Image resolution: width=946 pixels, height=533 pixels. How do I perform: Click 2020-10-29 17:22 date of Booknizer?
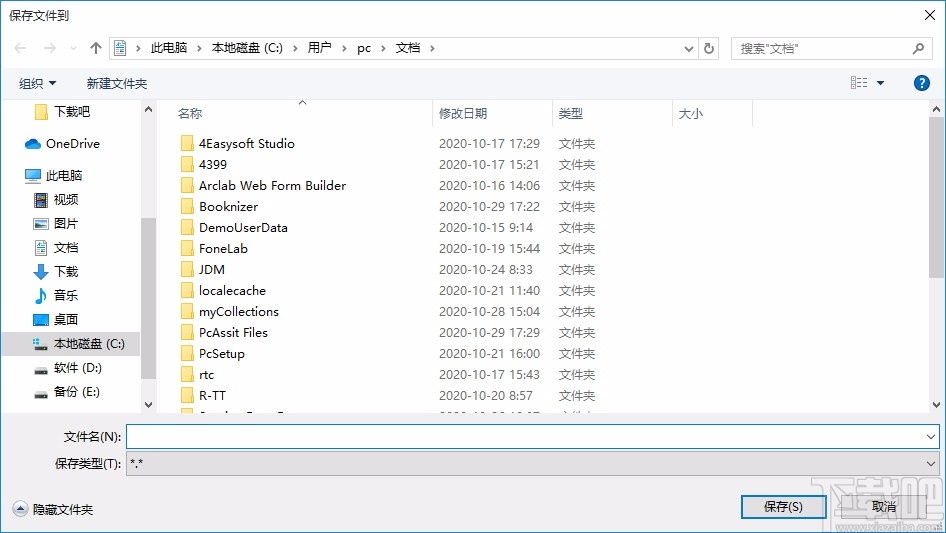point(489,206)
